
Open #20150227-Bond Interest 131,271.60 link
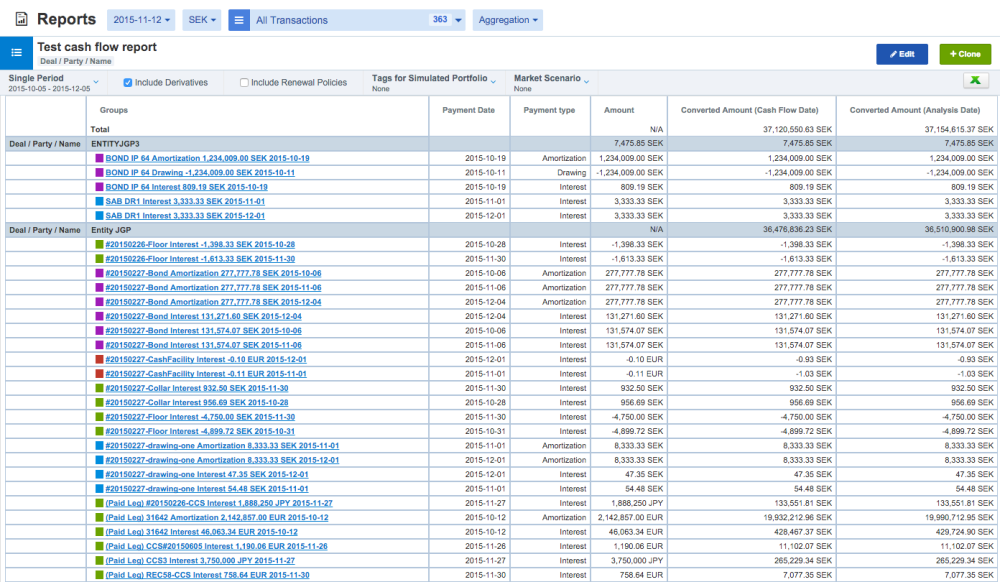coord(203,317)
